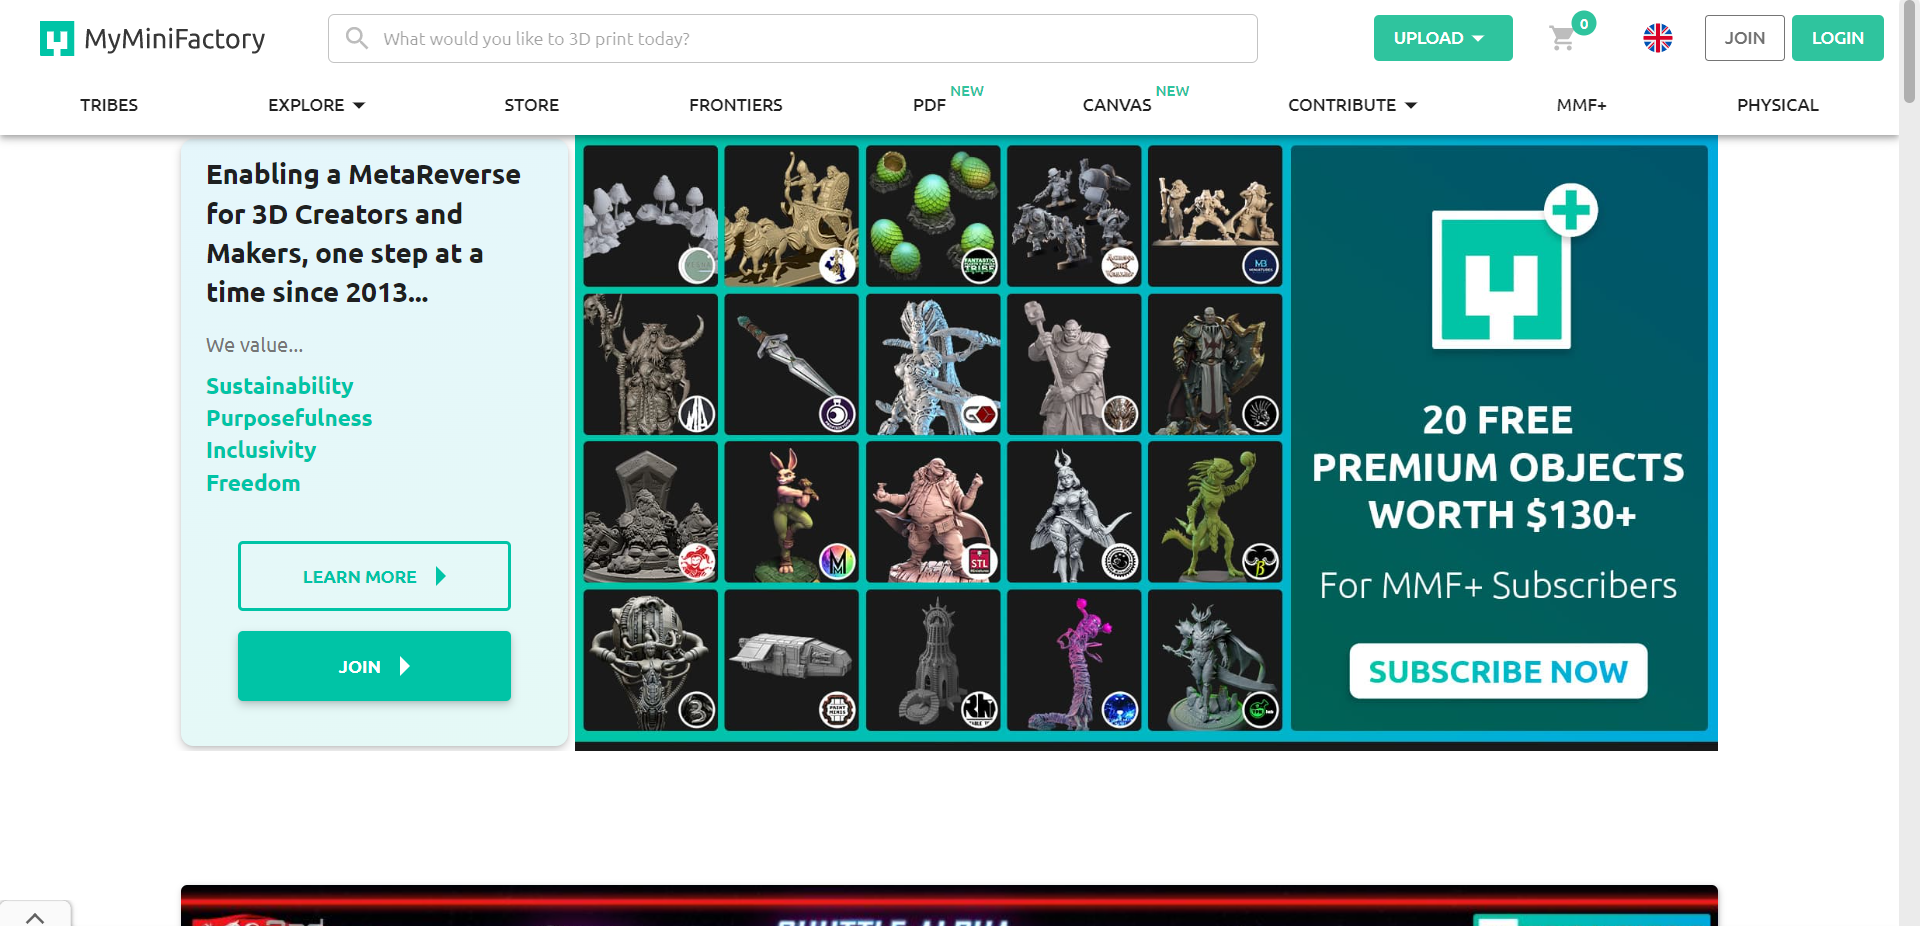This screenshot has height=926, width=1920.
Task: Collapse panel using bottom-left chevron arrow
Action: tap(35, 916)
